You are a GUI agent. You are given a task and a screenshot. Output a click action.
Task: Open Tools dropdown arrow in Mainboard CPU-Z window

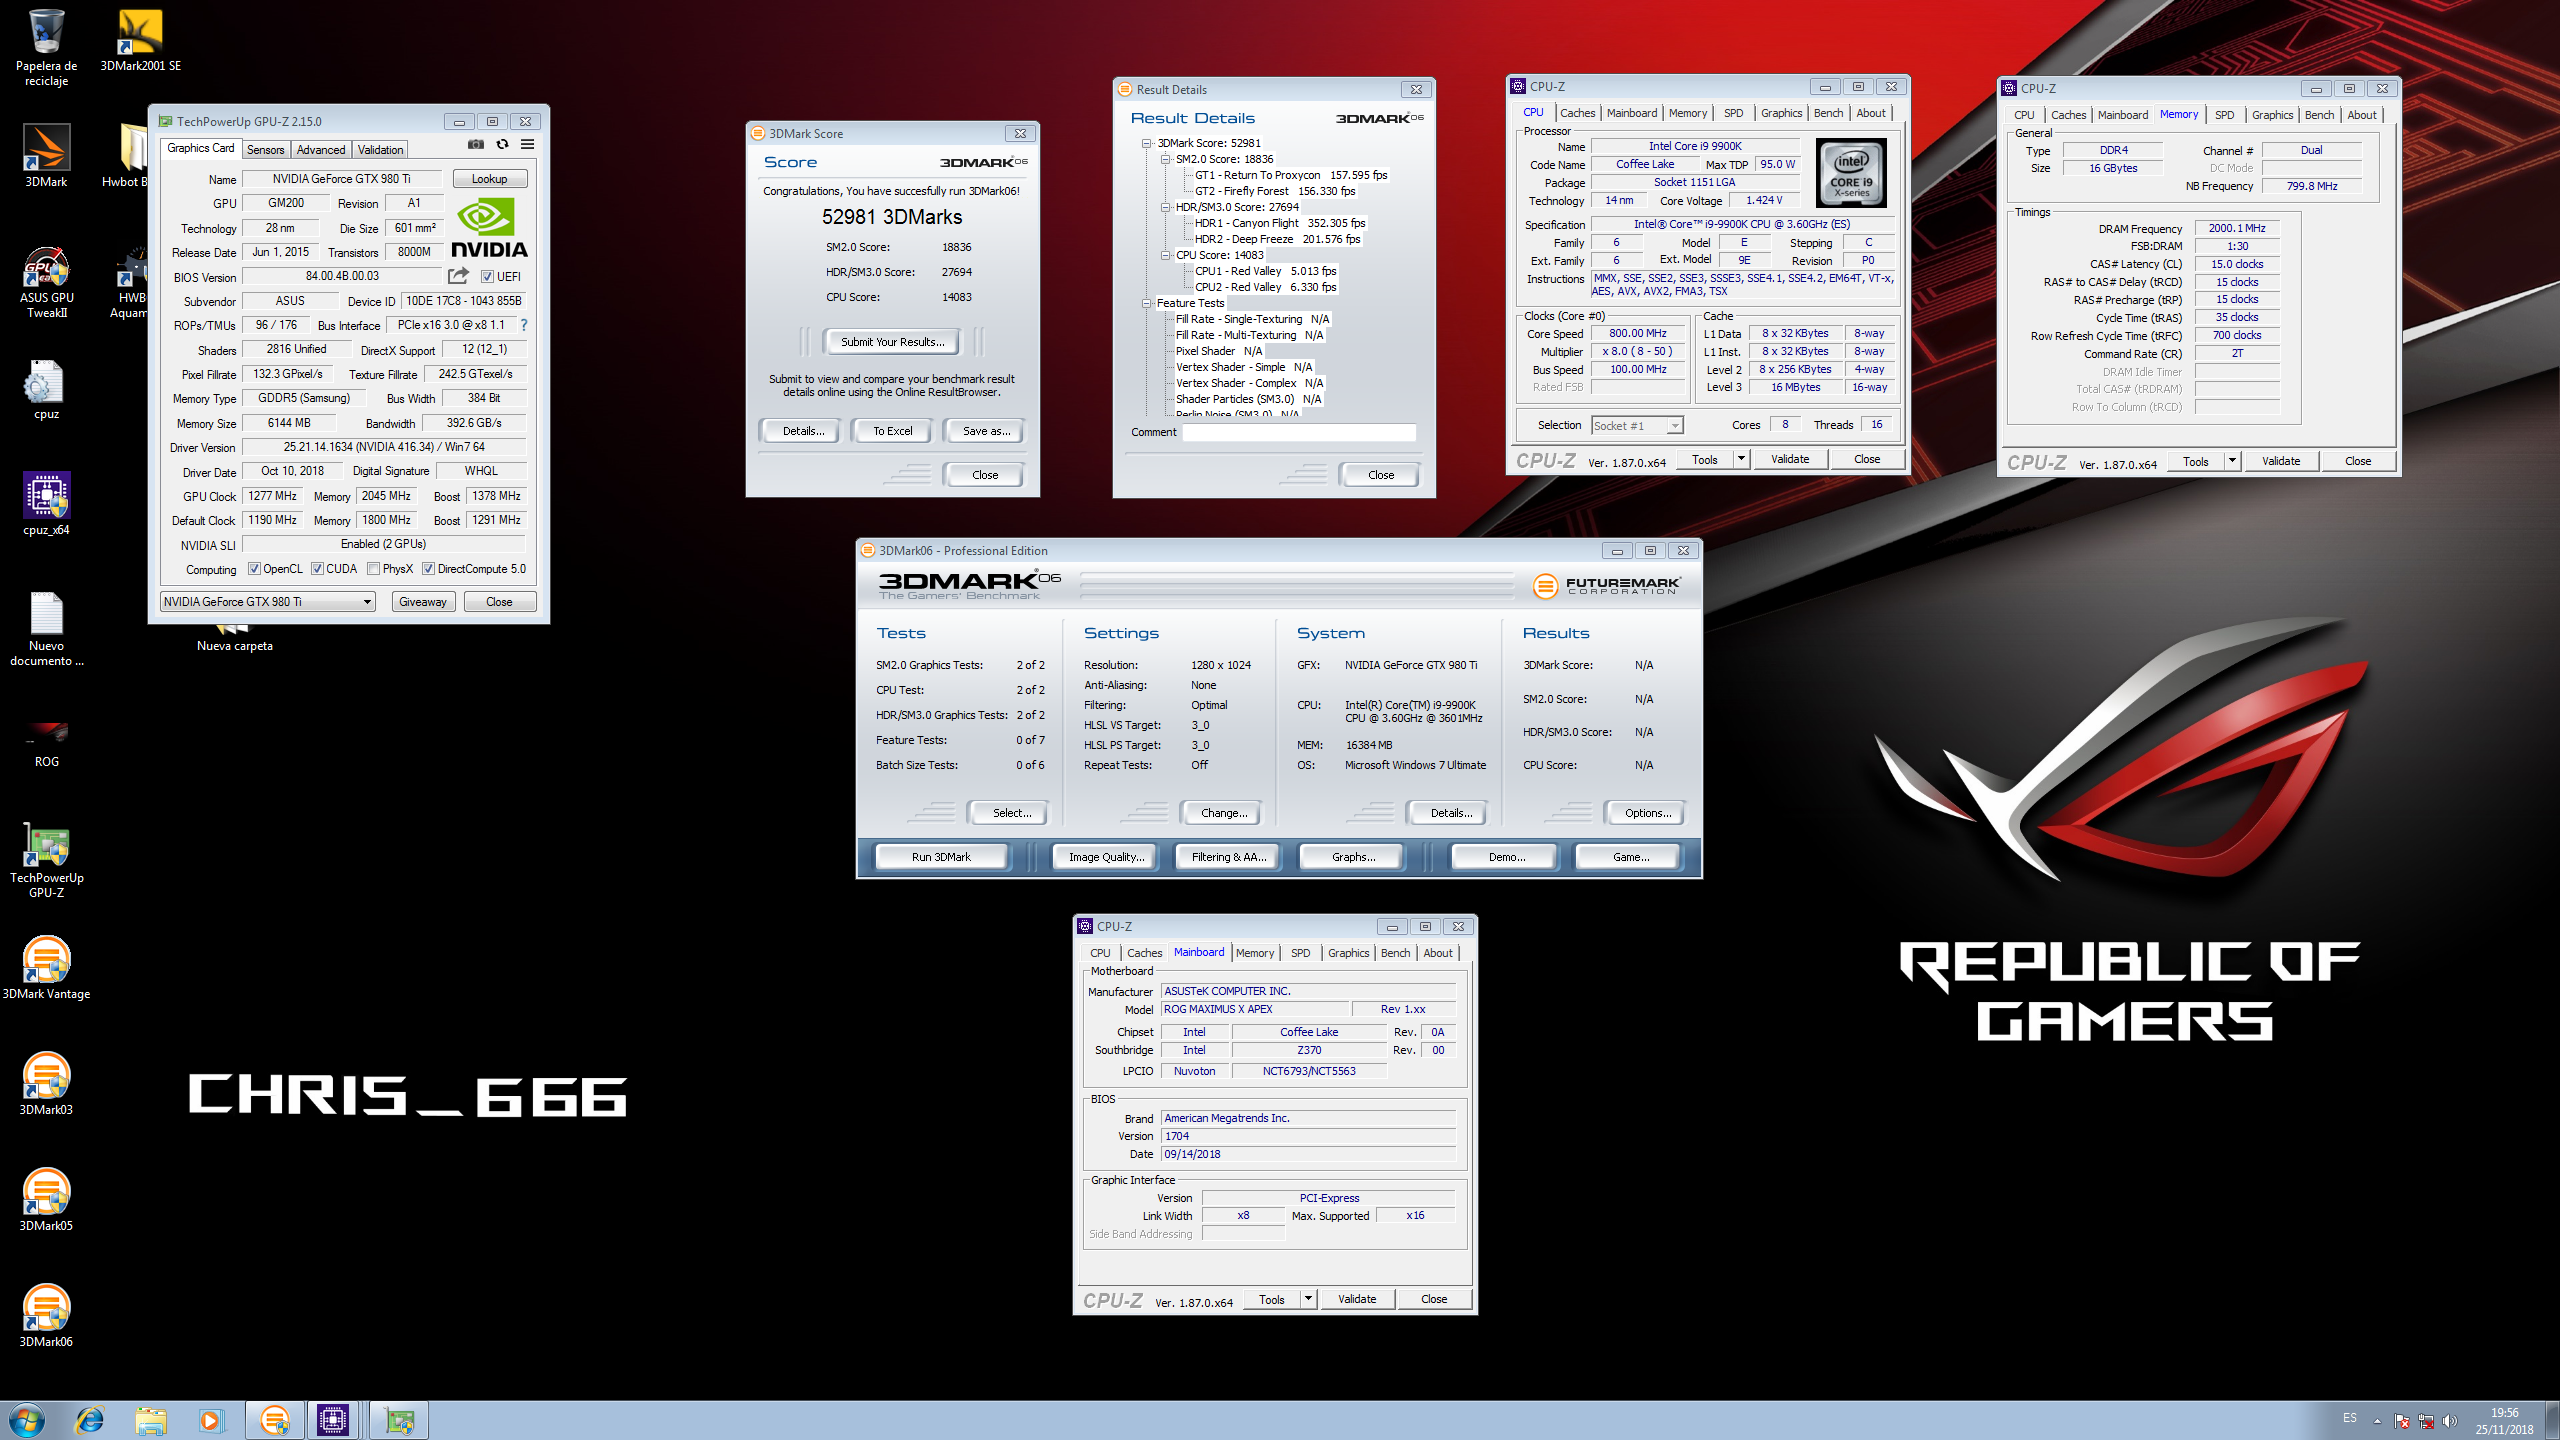pos(1308,1299)
